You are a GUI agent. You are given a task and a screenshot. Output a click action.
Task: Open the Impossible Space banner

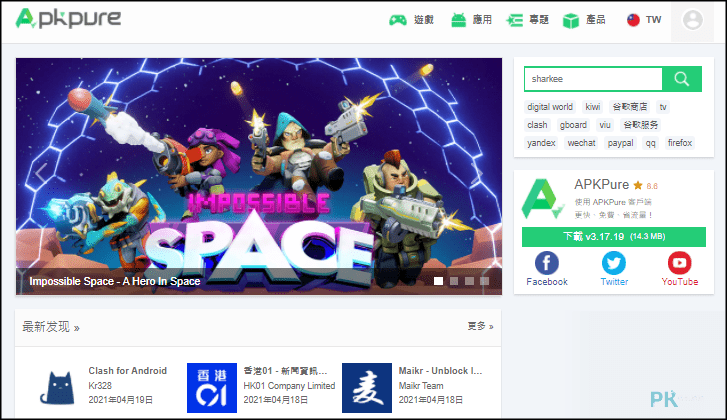point(259,176)
